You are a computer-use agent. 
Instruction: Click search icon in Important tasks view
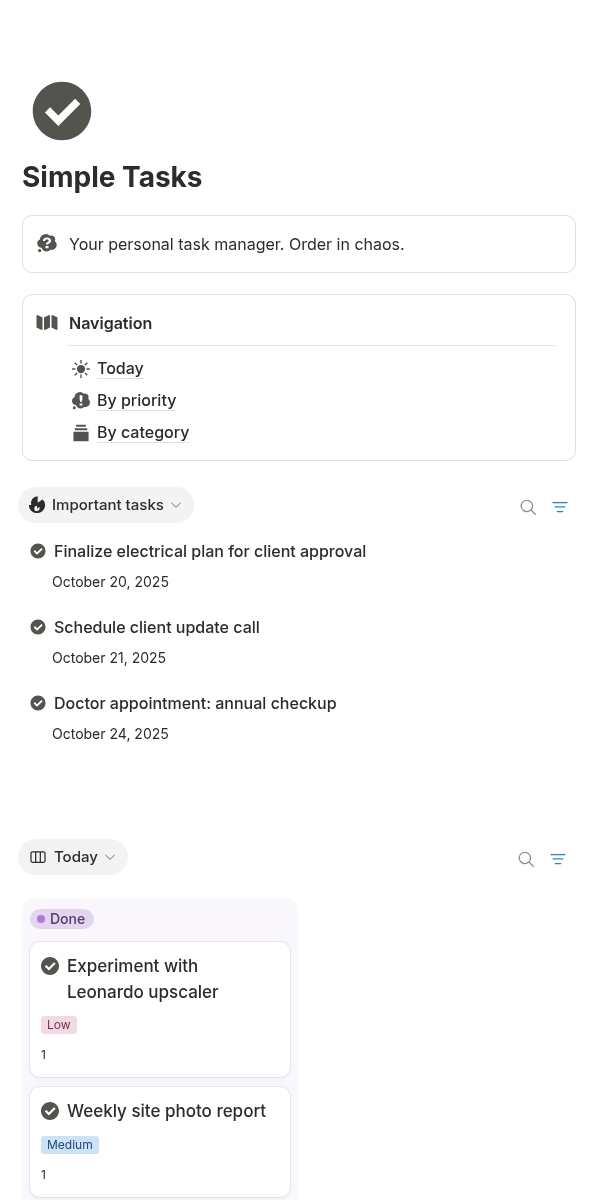[x=528, y=507]
